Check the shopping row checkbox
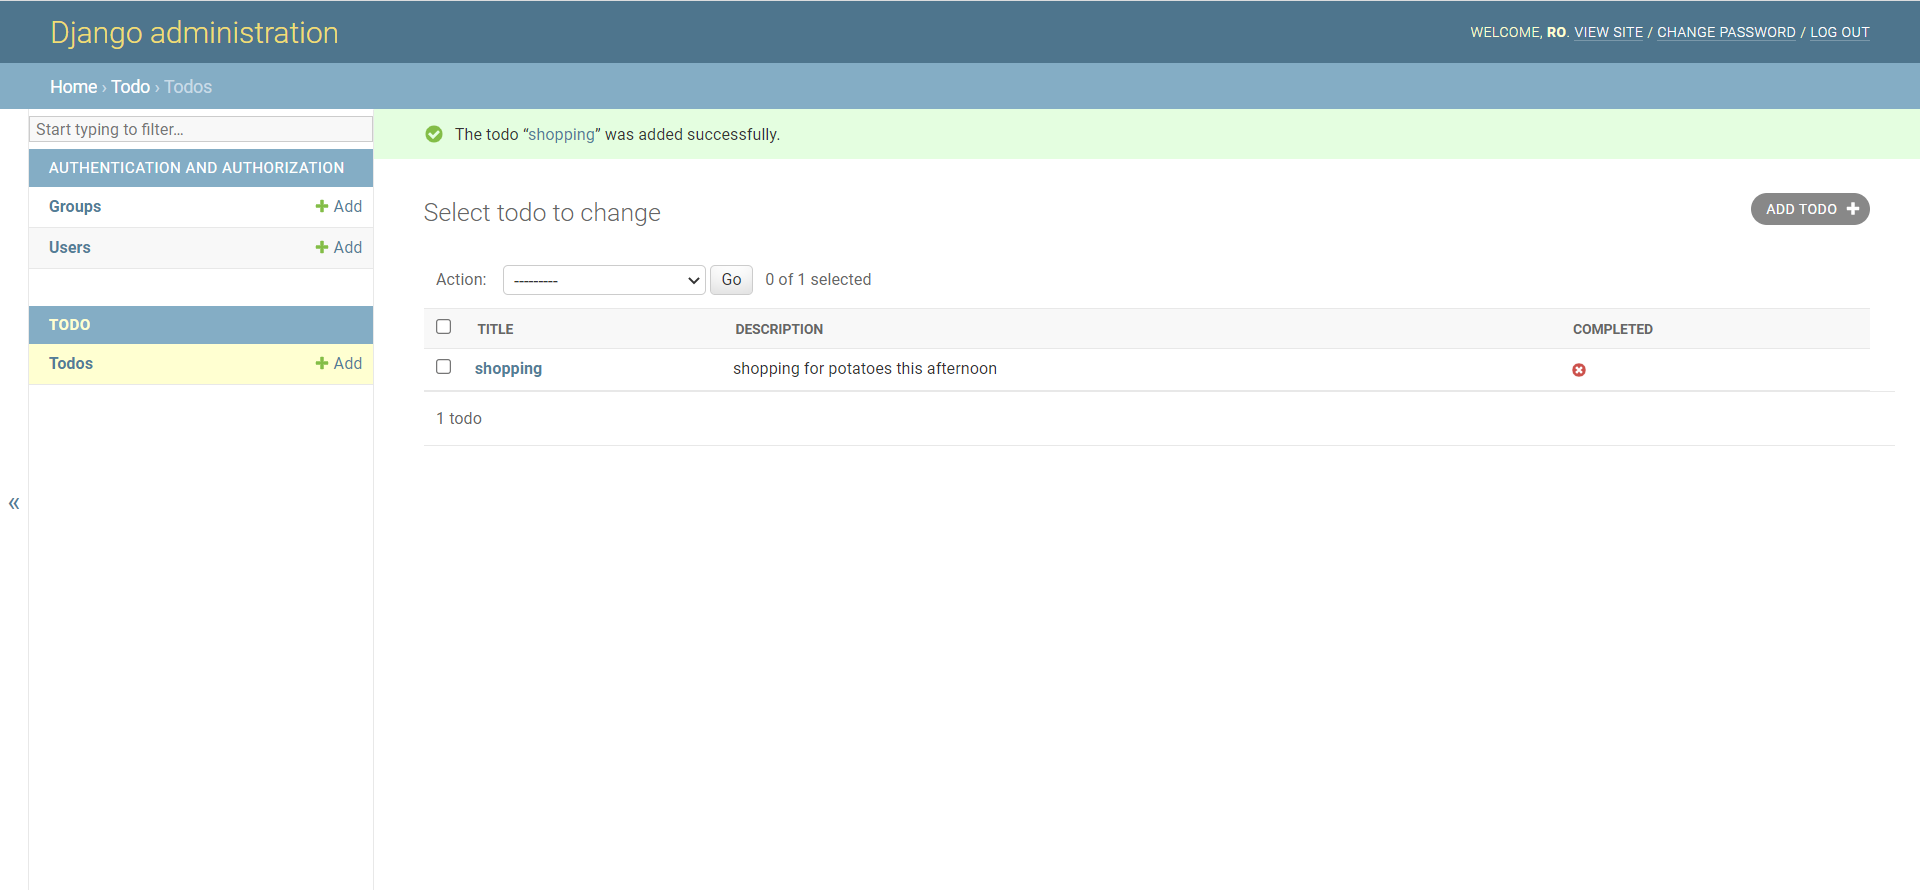 point(444,367)
